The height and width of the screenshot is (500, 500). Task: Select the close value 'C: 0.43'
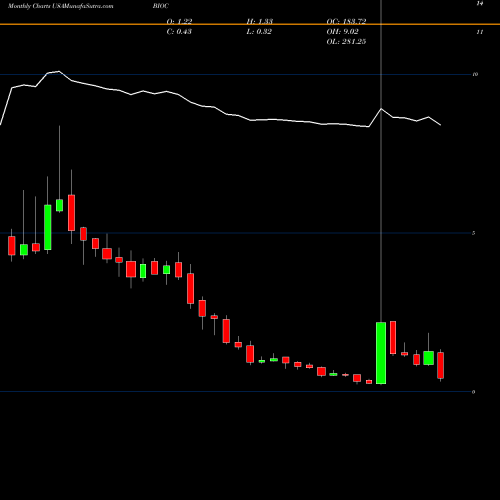[179, 32]
